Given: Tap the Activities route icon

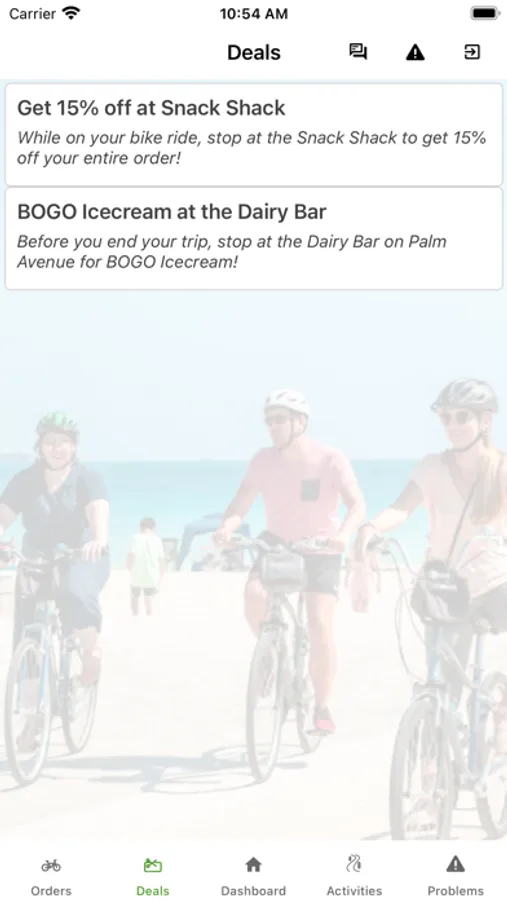Looking at the screenshot, I should [x=354, y=864].
